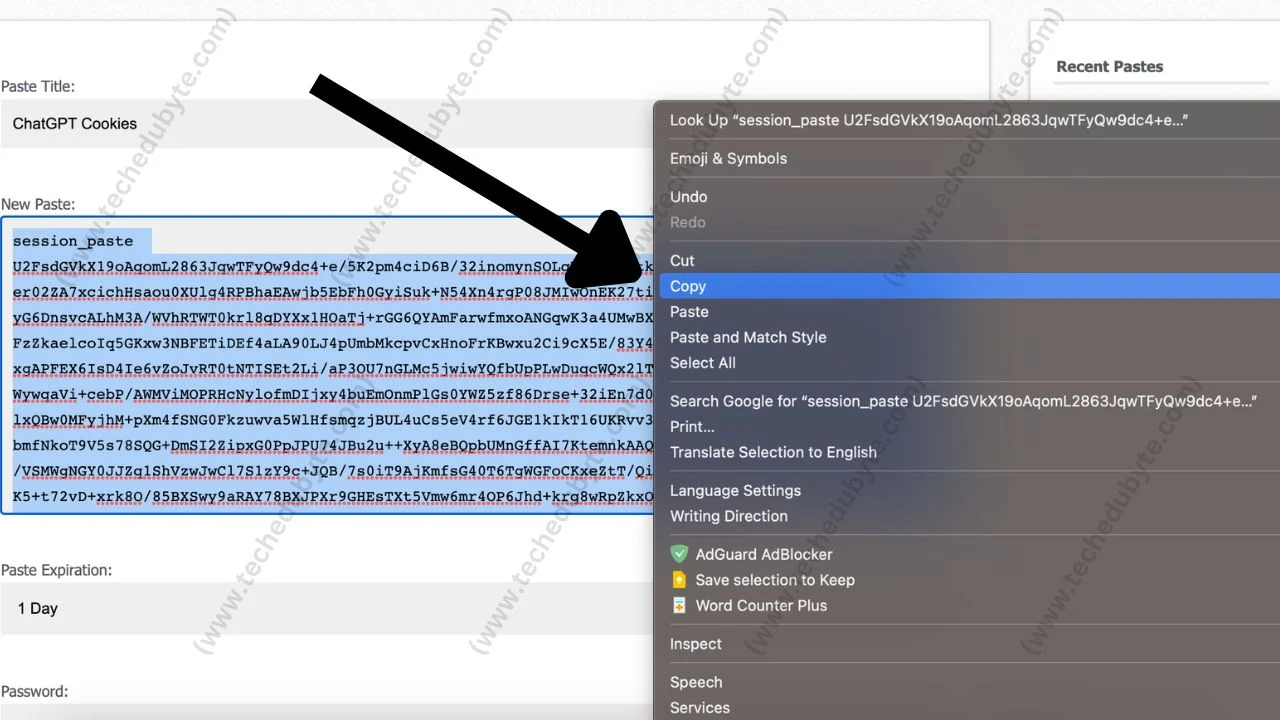The width and height of the screenshot is (1280, 720).
Task: Click Save selection to Keep label
Action: click(x=775, y=580)
